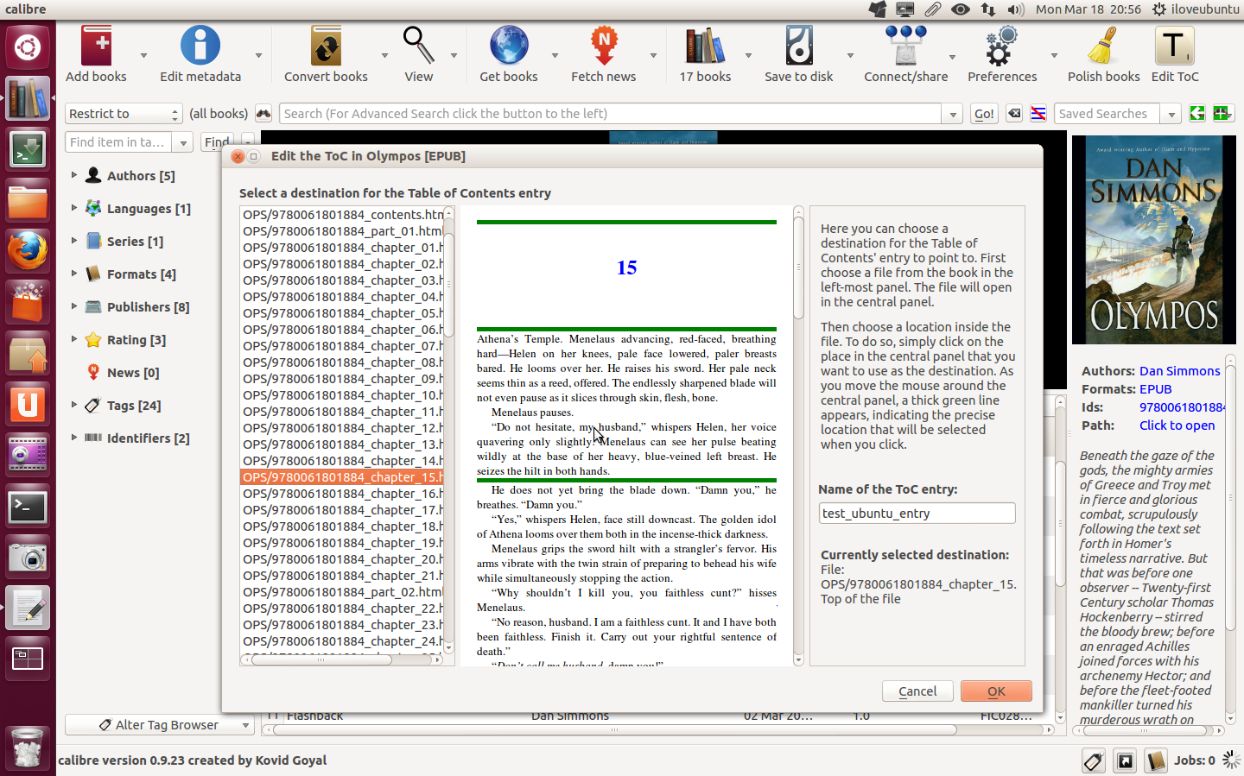The width and height of the screenshot is (1244, 776).
Task: Open Add books dropdown arrow
Action: pos(143,55)
